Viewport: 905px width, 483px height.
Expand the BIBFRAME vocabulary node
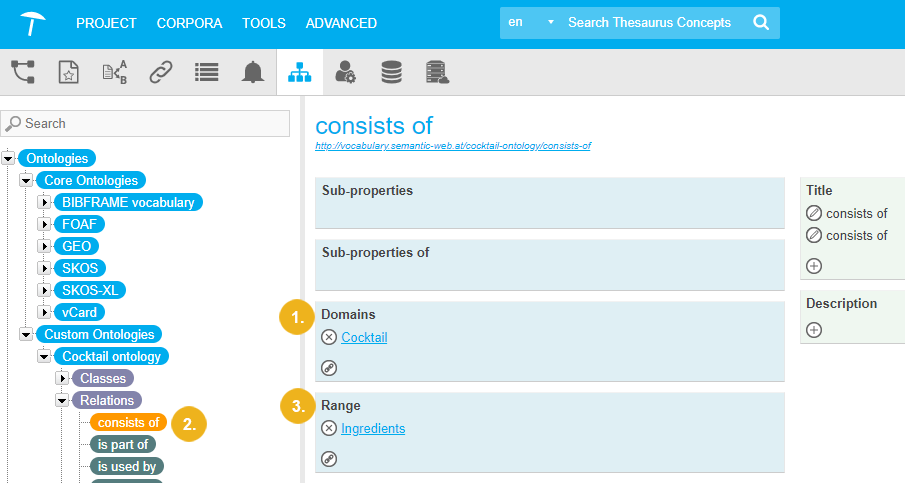tap(44, 203)
